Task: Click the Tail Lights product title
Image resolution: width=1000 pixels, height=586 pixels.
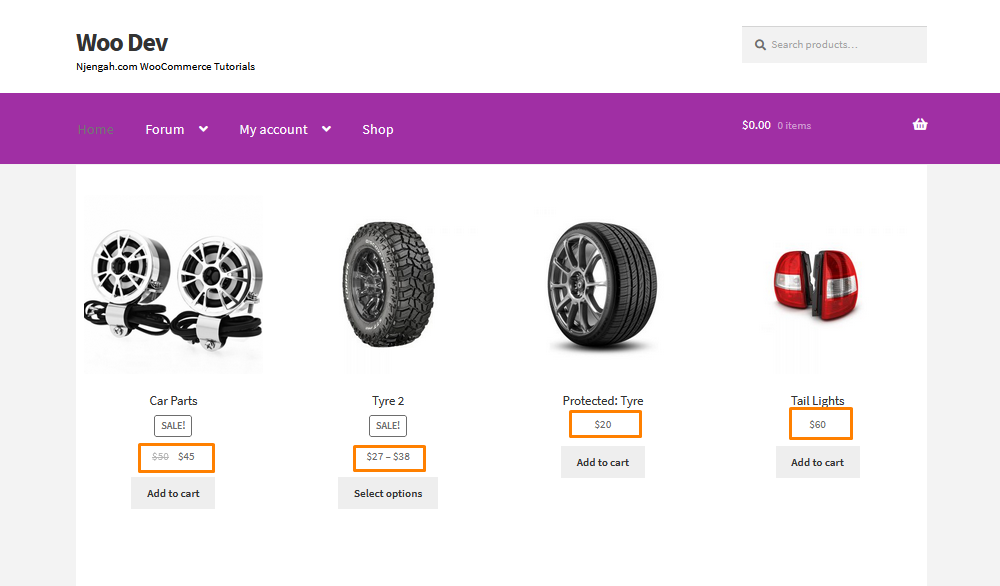Action: (x=818, y=400)
